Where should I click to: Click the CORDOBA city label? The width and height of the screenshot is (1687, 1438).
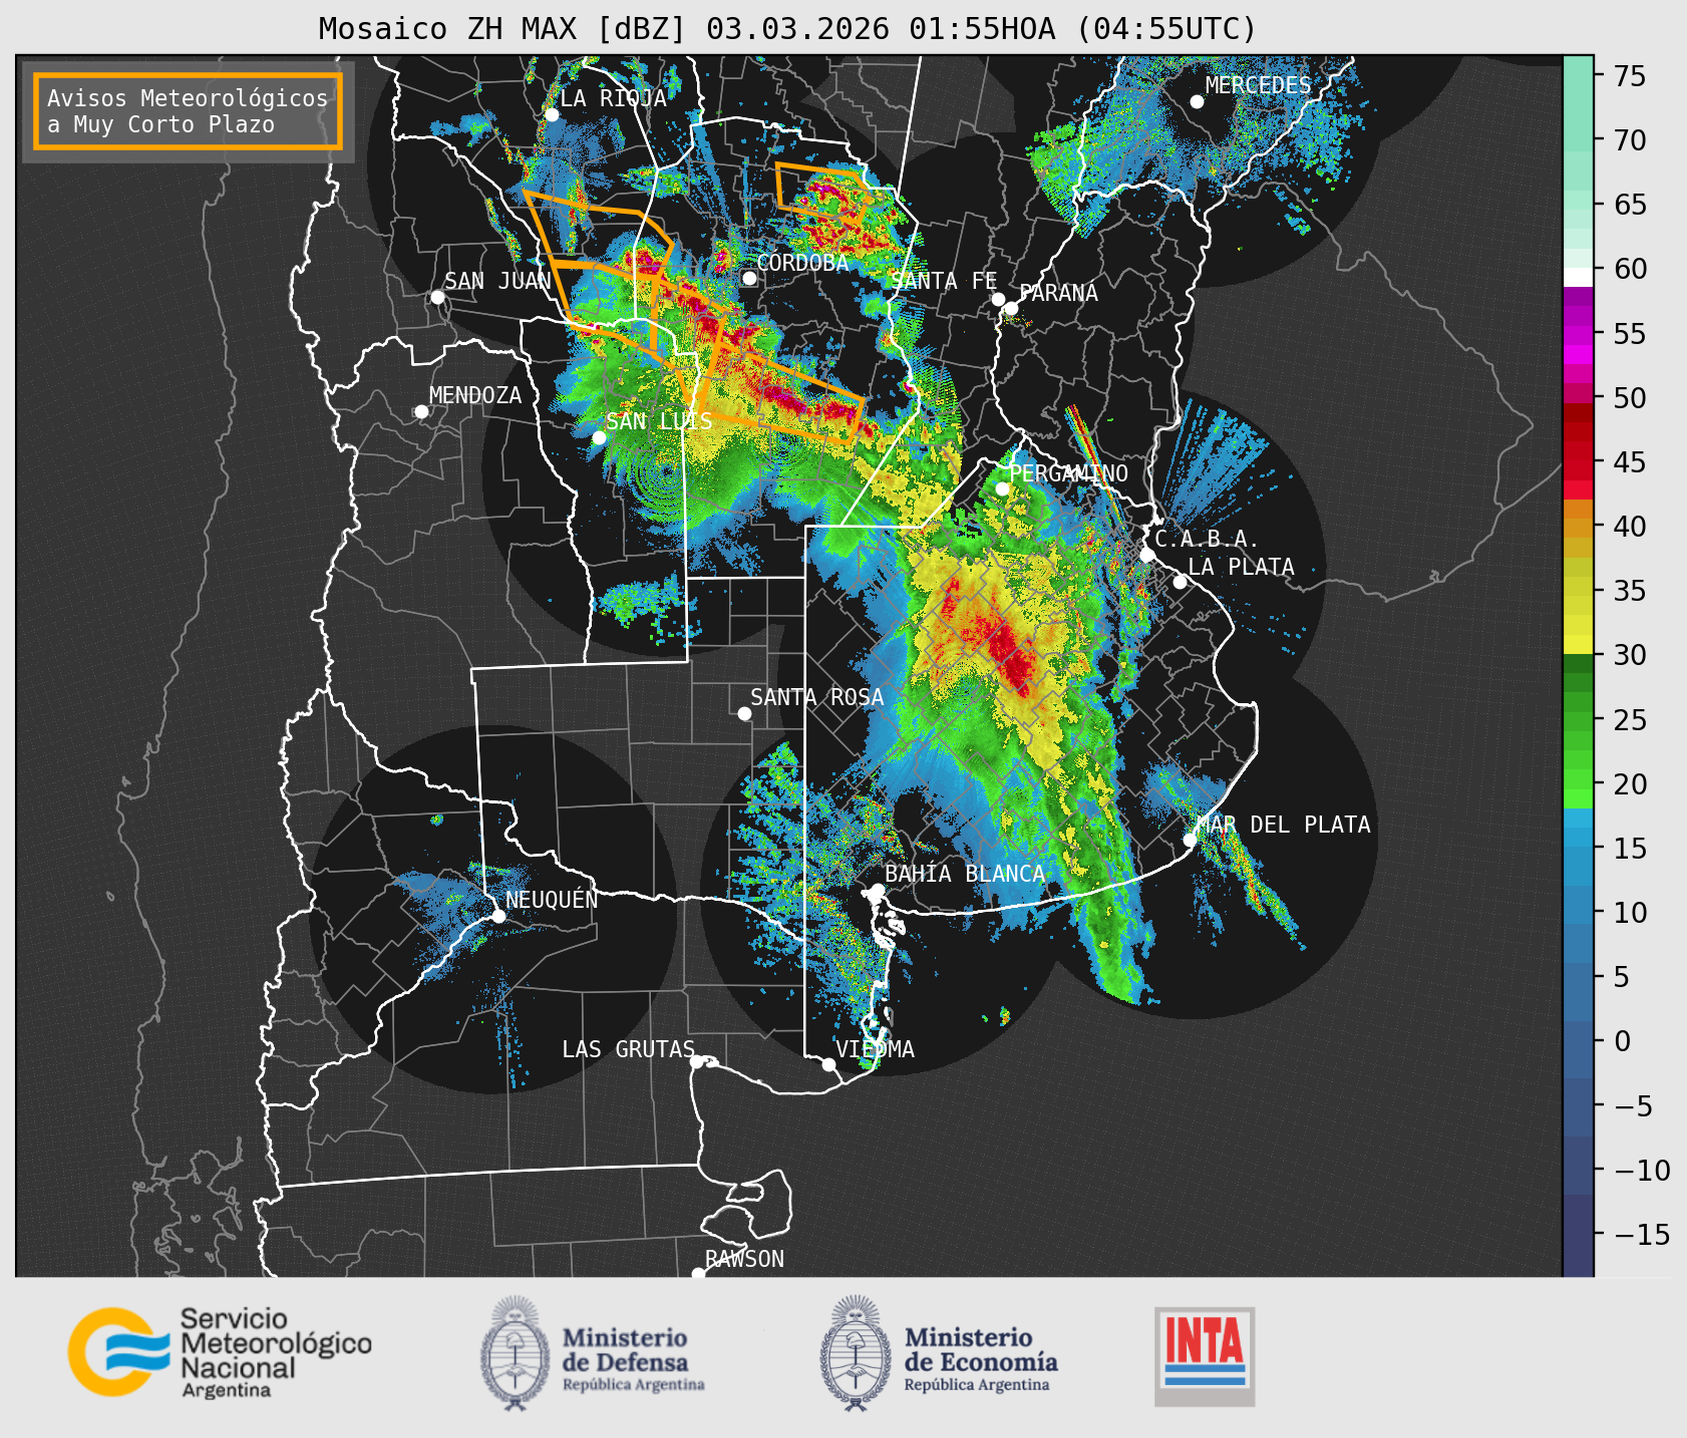[x=802, y=263]
